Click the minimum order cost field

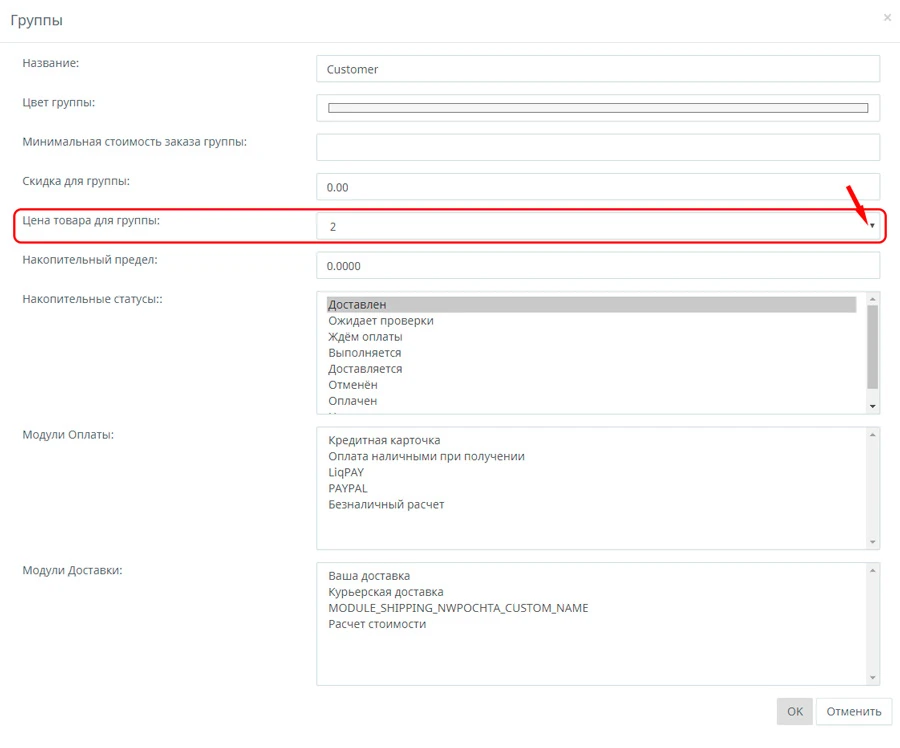click(x=597, y=147)
